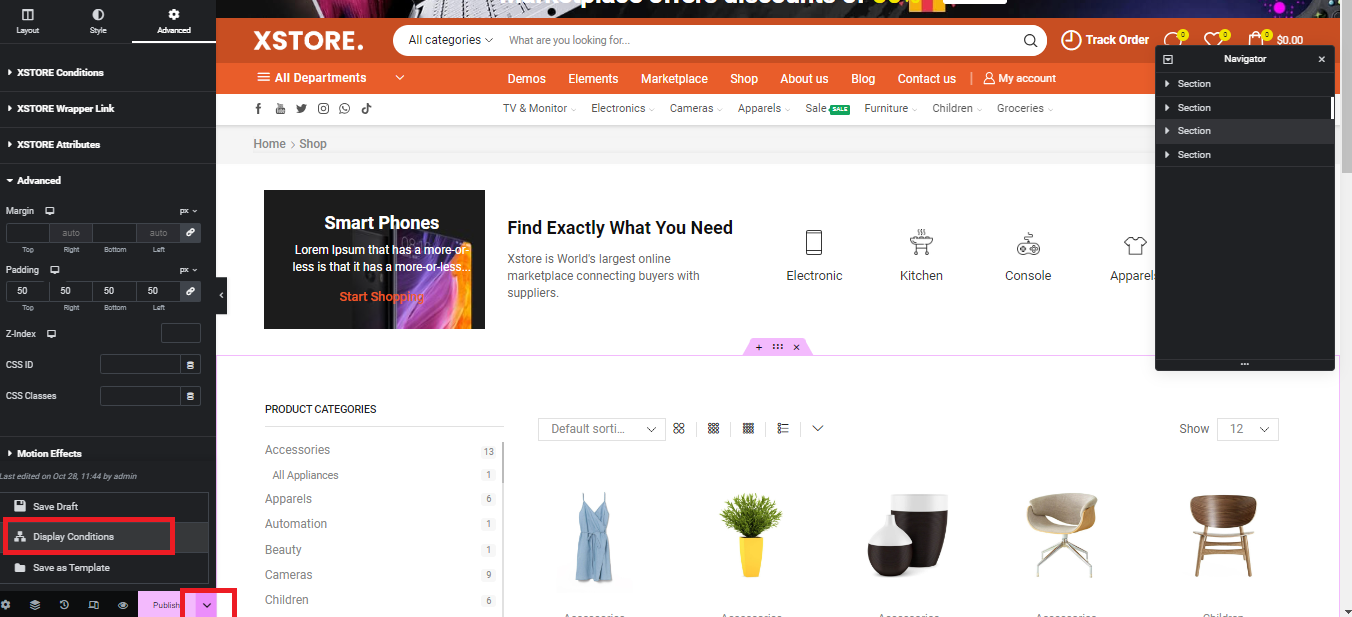Open editor settings gear icon
Screen dimensions: 1352x617
(6, 605)
